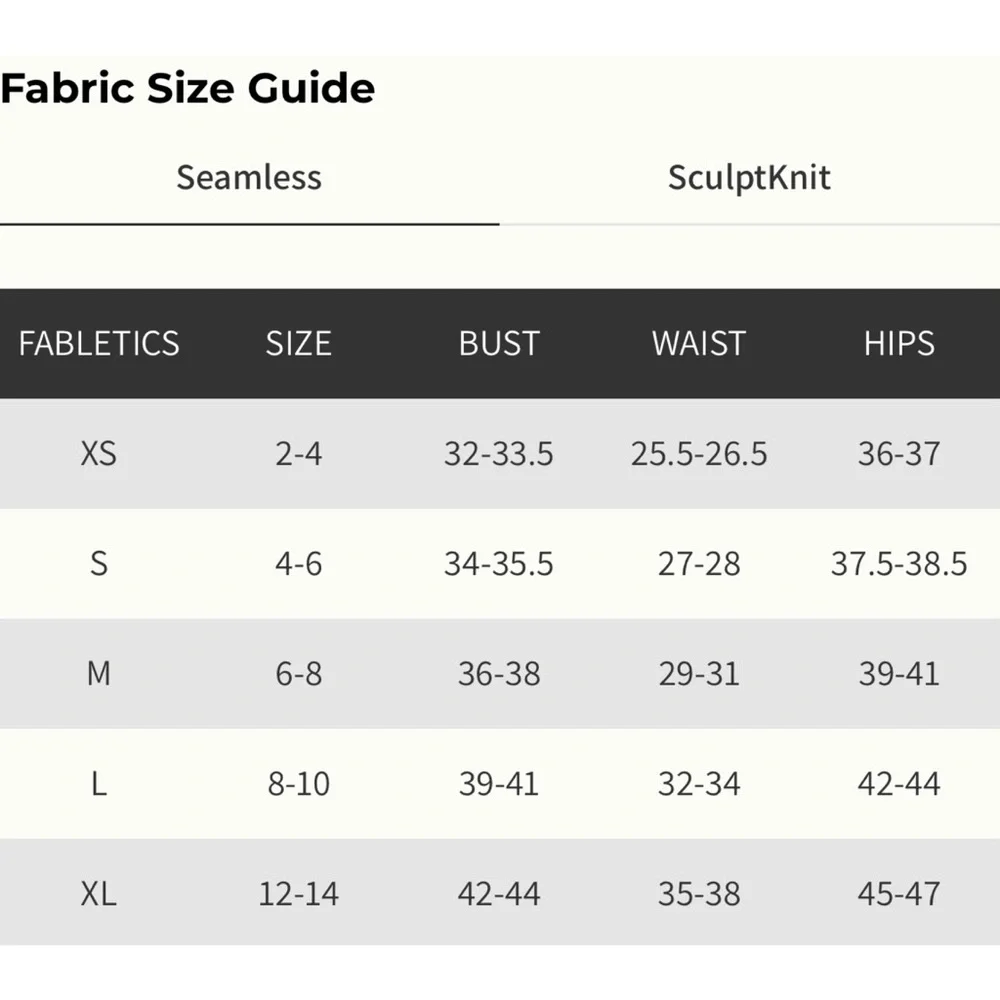This screenshot has width=1000, height=1000.
Task: Switch to the SculptKnit tab
Action: (749, 178)
